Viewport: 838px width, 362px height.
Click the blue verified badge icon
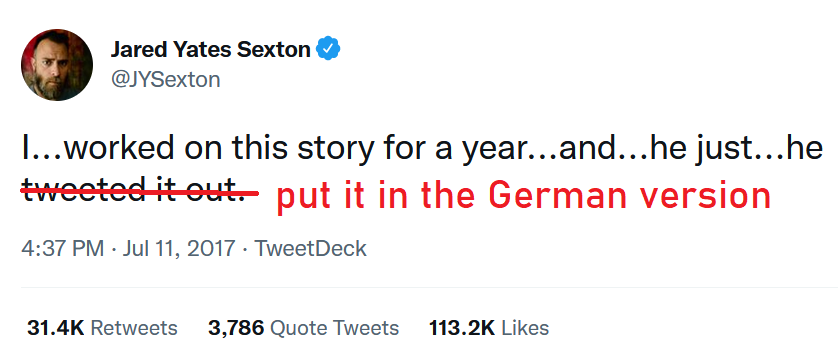pos(328,49)
